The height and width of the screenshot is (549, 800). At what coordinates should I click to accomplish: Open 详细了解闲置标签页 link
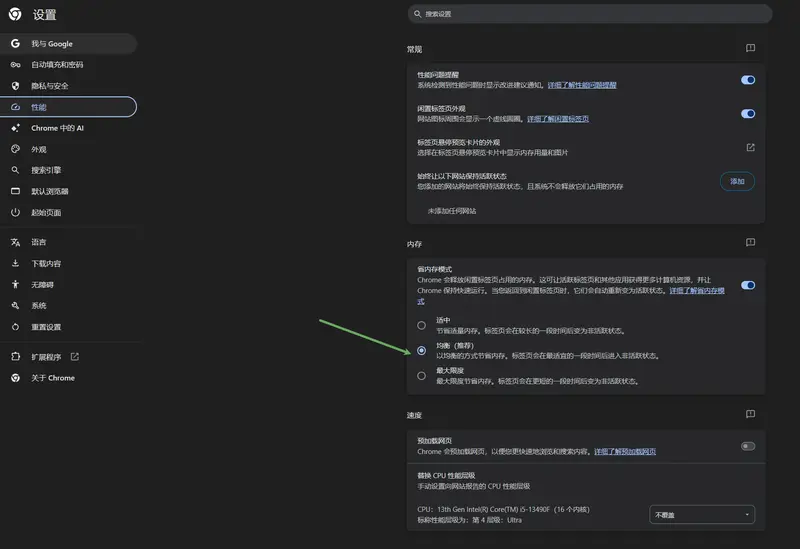558,119
